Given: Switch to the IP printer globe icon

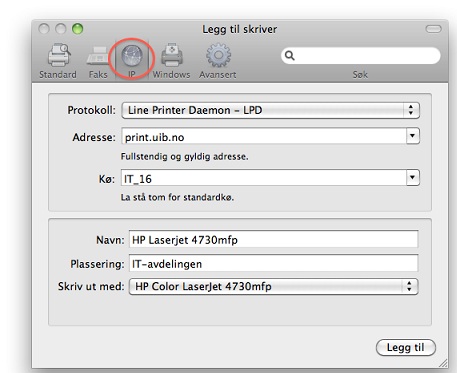Looking at the screenshot, I should coord(132,55).
